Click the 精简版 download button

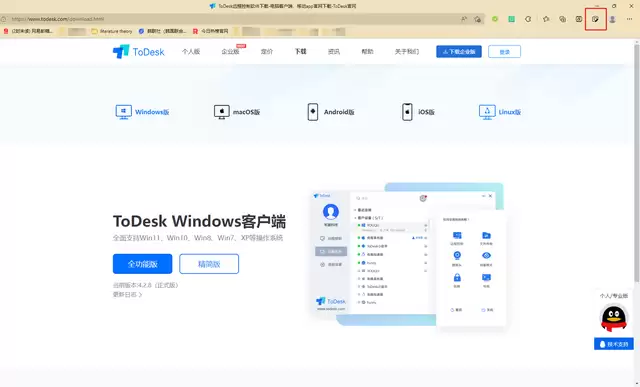(x=209, y=264)
